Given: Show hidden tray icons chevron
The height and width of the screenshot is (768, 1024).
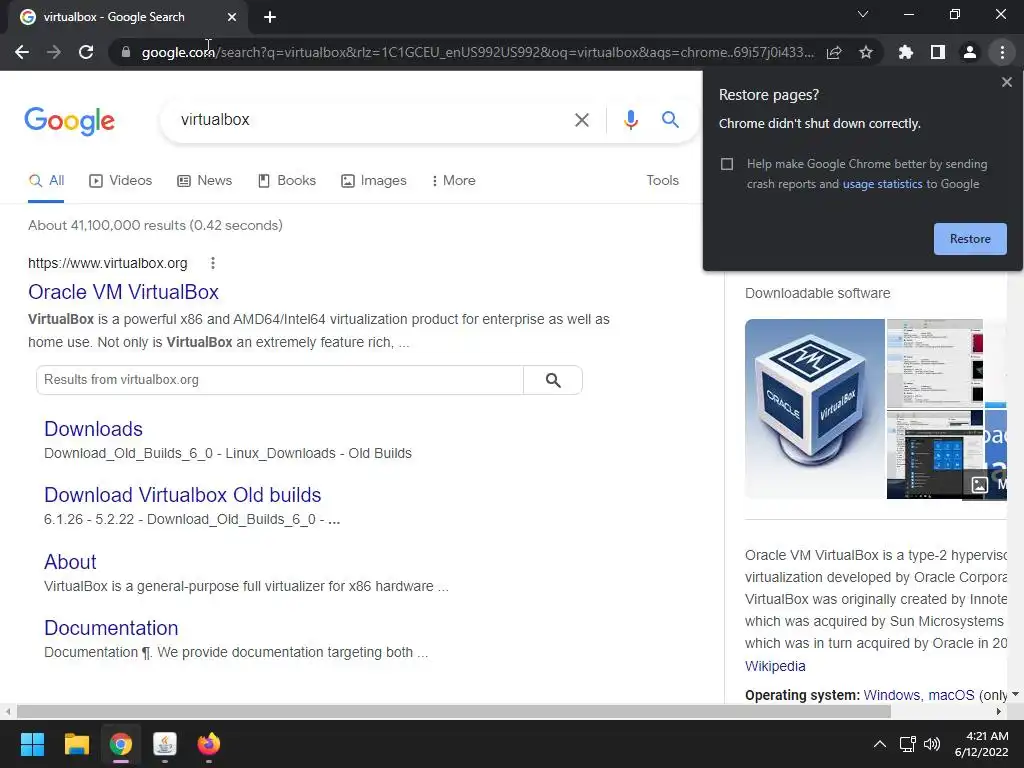Looking at the screenshot, I should pyautogui.click(x=880, y=744).
